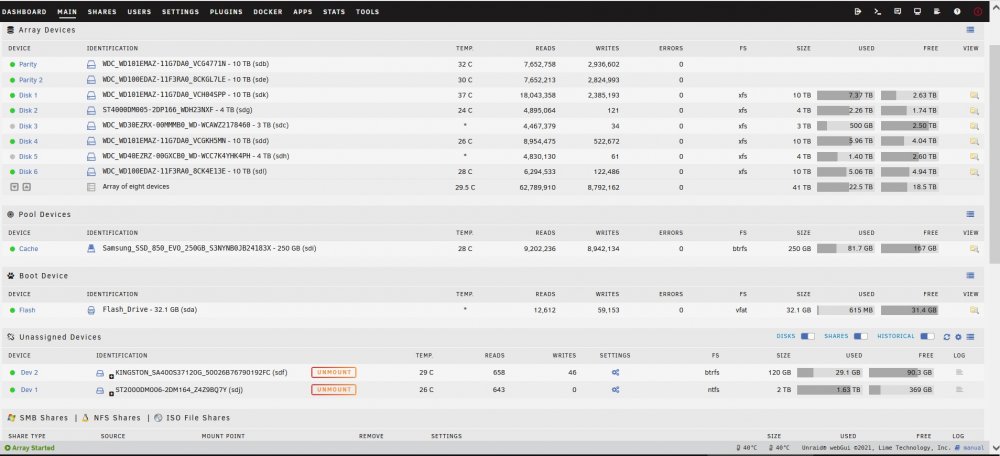Browse the Flash boot device view icon
This screenshot has width=1000, height=456.
click(x=974, y=310)
